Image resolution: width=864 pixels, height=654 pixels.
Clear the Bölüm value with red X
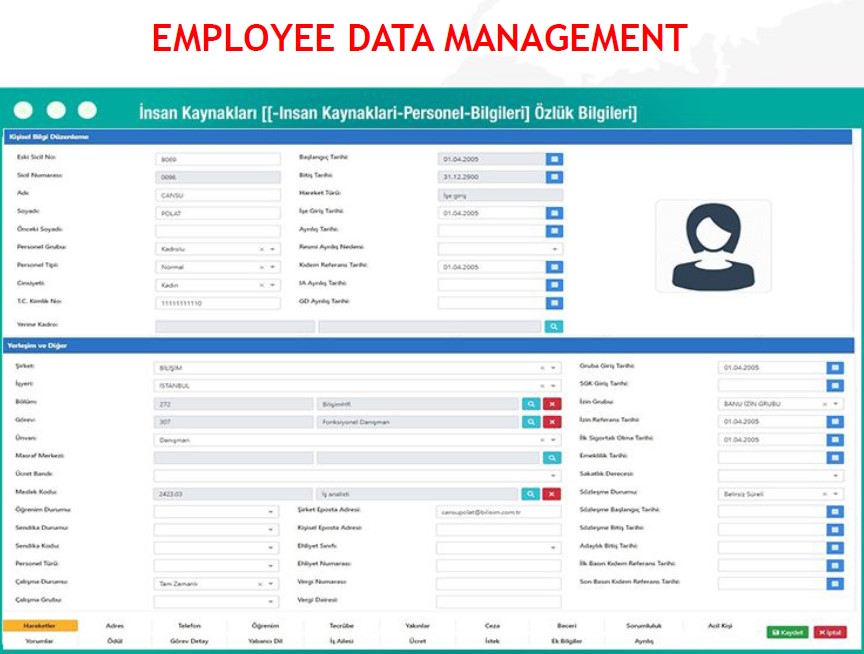pos(552,404)
